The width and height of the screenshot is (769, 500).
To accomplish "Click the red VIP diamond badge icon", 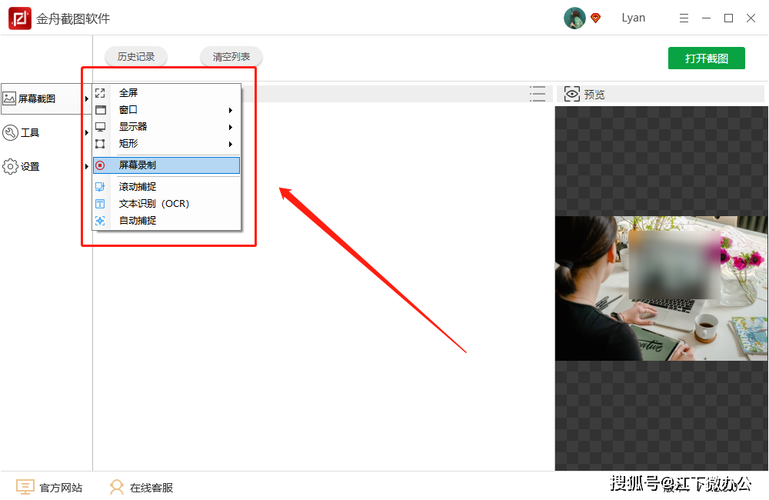I will (595, 18).
